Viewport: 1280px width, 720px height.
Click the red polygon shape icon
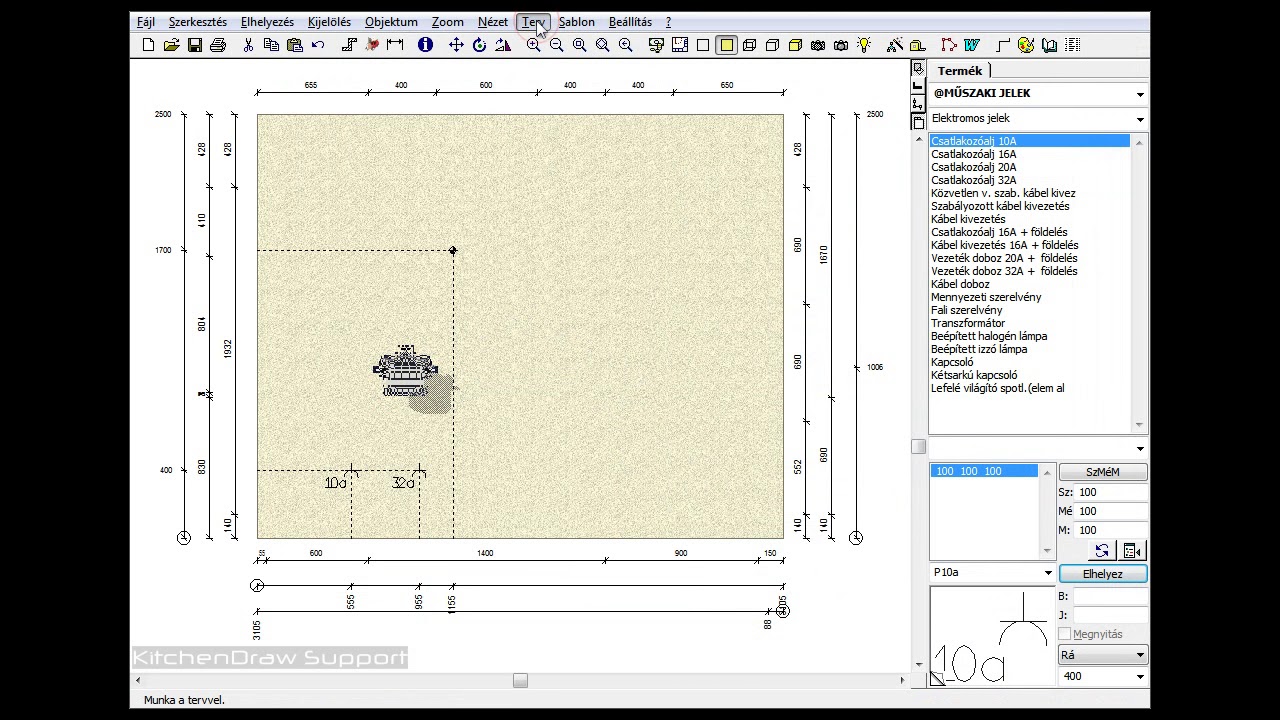click(949, 45)
